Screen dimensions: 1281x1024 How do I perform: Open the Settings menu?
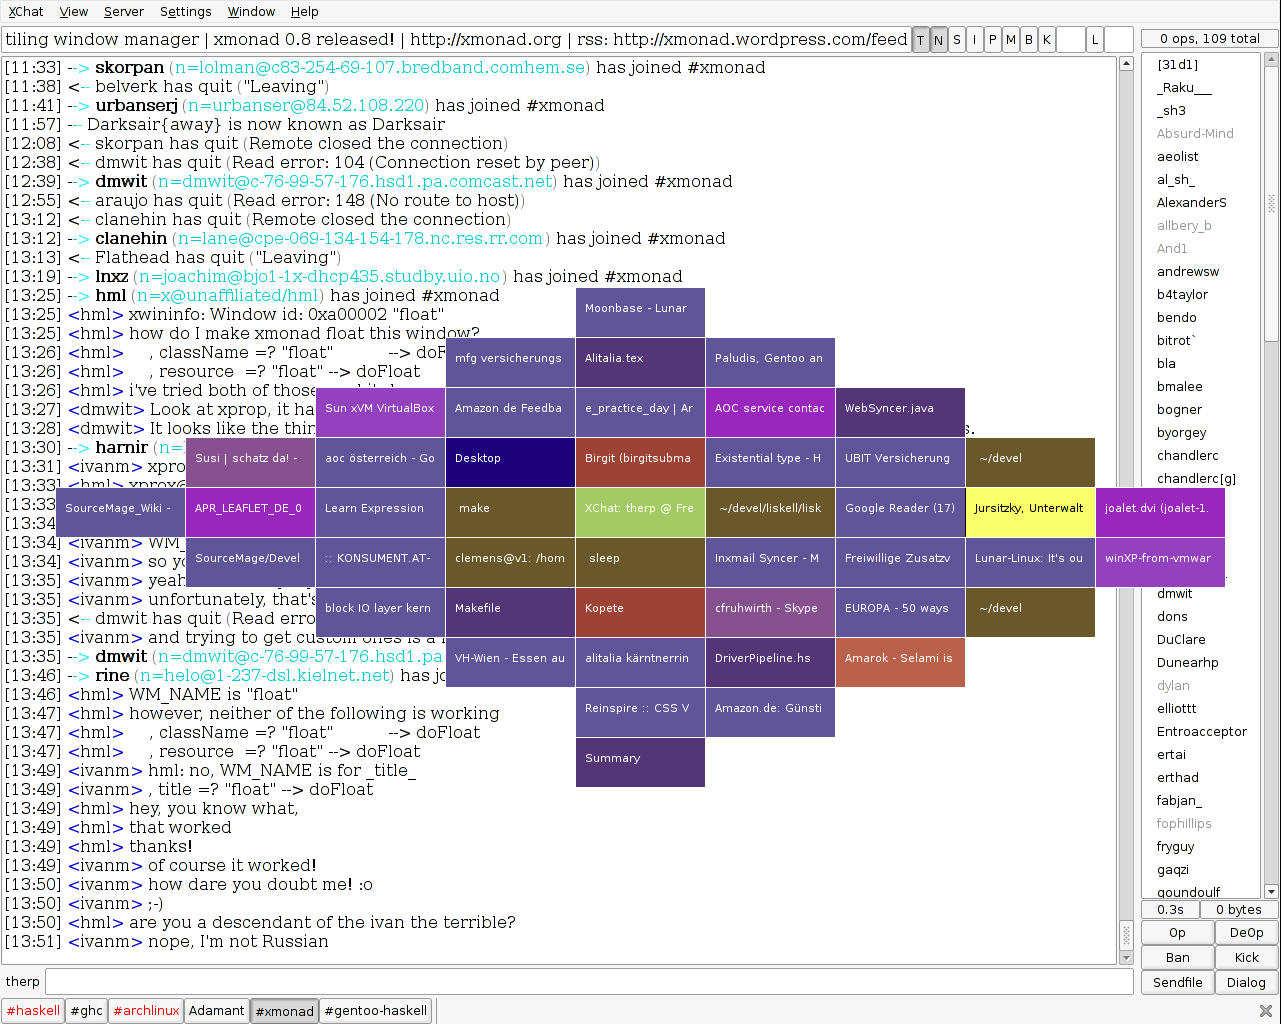(x=186, y=11)
